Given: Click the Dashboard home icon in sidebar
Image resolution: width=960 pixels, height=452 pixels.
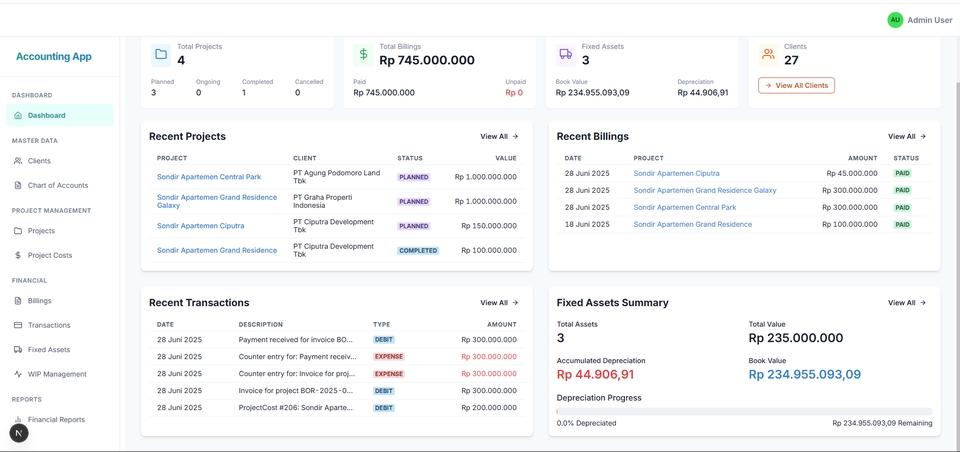Looking at the screenshot, I should (x=18, y=115).
